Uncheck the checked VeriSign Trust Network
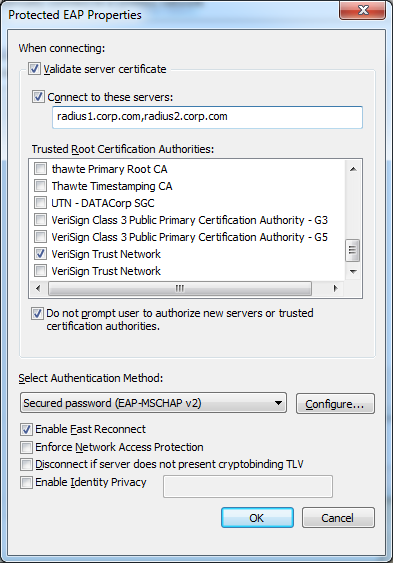Image resolution: width=393 pixels, height=563 pixels. [40, 253]
